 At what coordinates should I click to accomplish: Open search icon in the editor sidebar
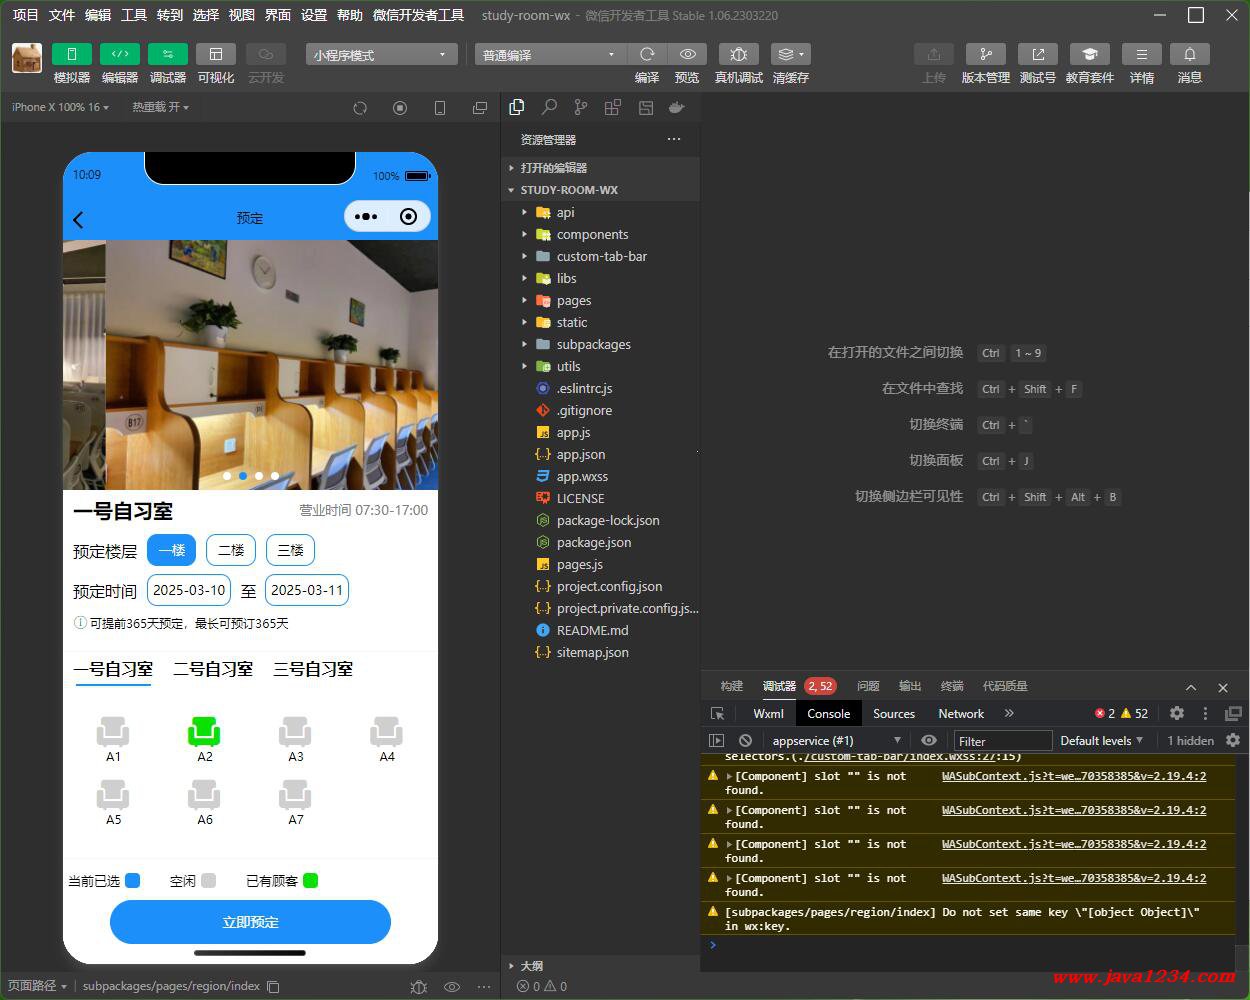click(x=549, y=107)
